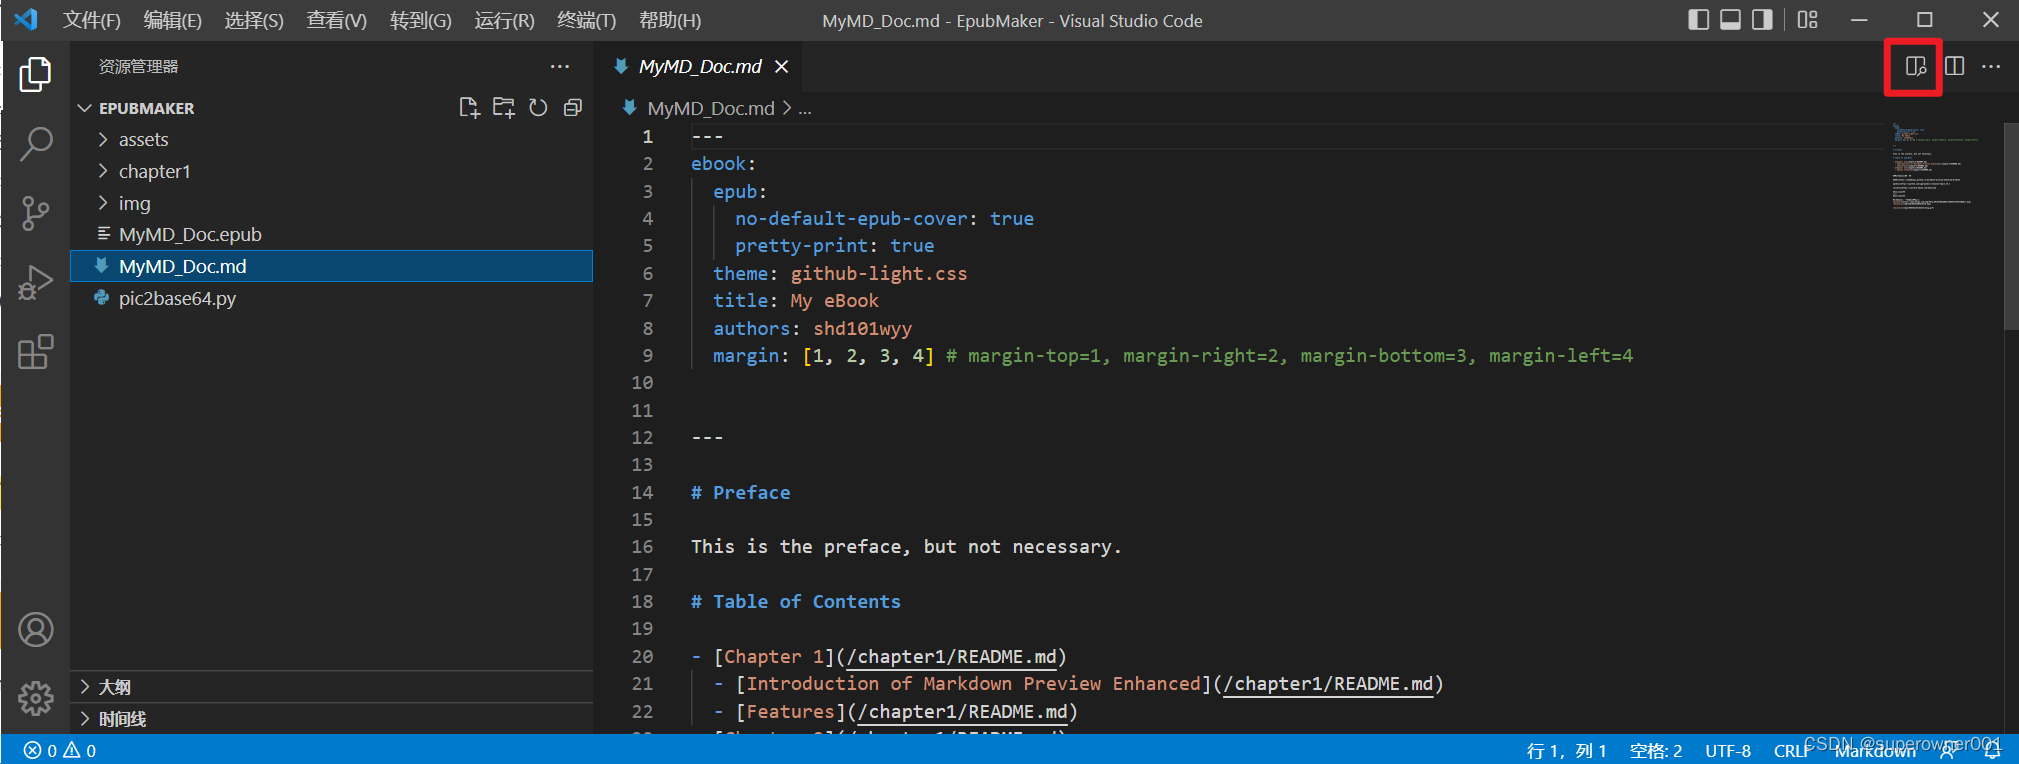
Task: Click New File icon in EPUBMAKER header
Action: [469, 108]
